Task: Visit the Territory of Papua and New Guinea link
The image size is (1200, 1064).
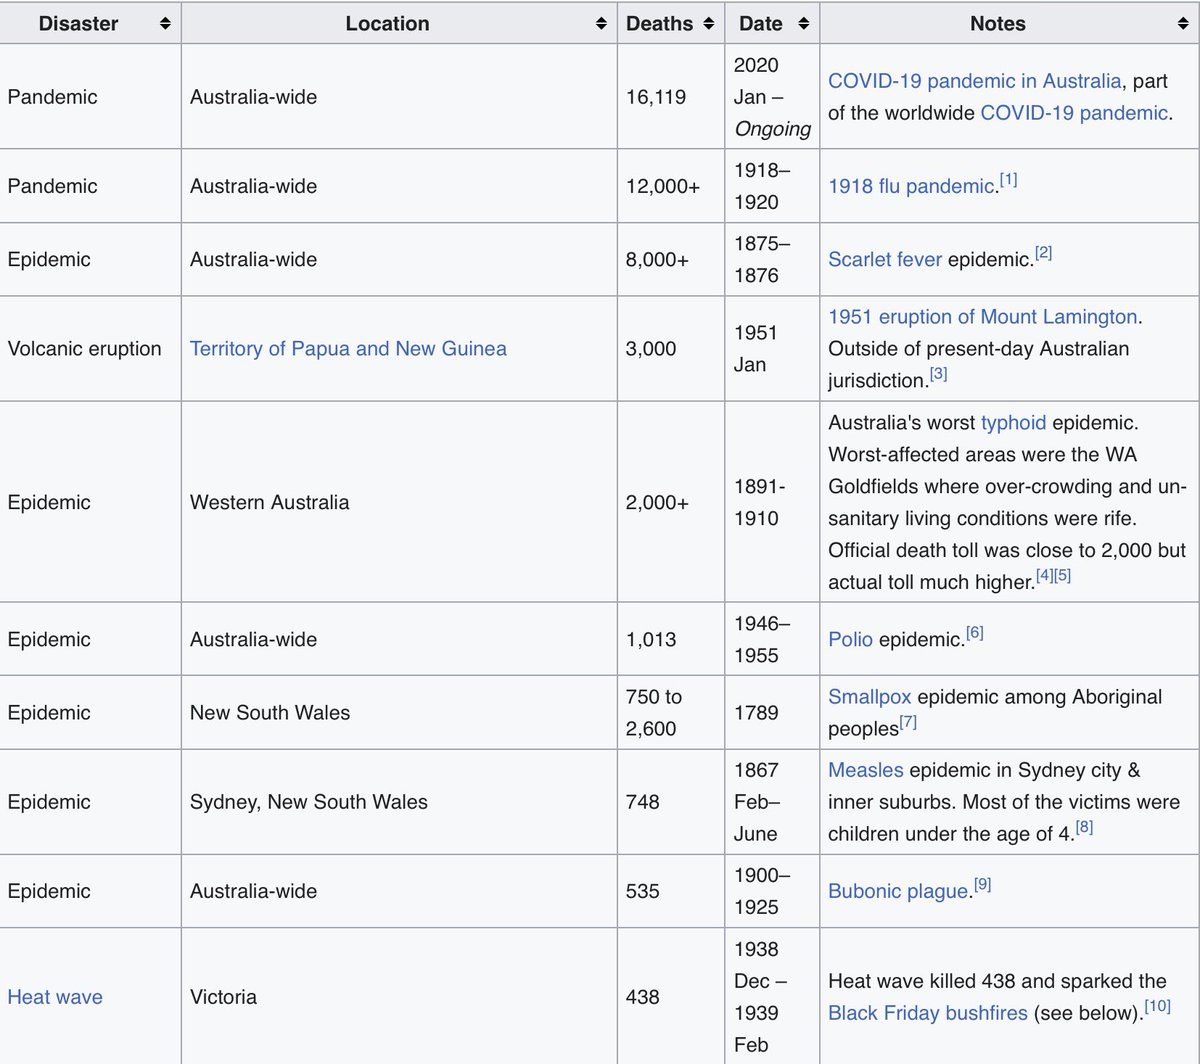Action: (x=348, y=349)
